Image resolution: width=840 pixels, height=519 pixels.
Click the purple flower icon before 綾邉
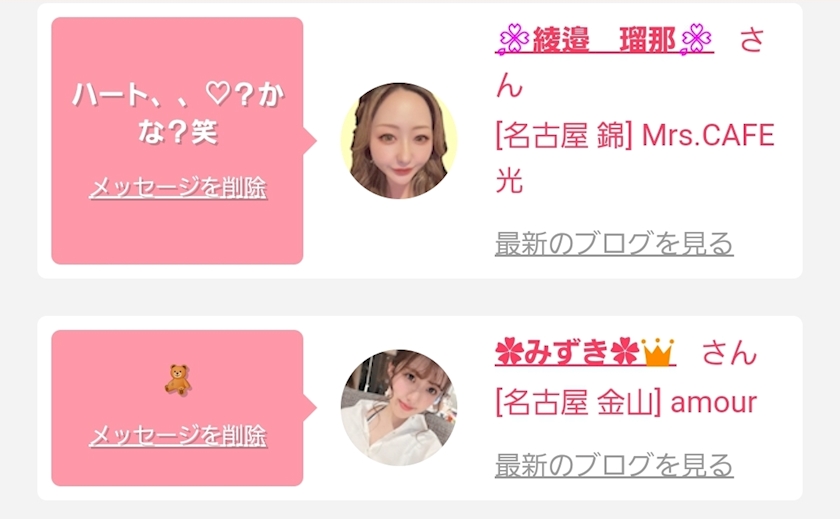click(x=514, y=40)
